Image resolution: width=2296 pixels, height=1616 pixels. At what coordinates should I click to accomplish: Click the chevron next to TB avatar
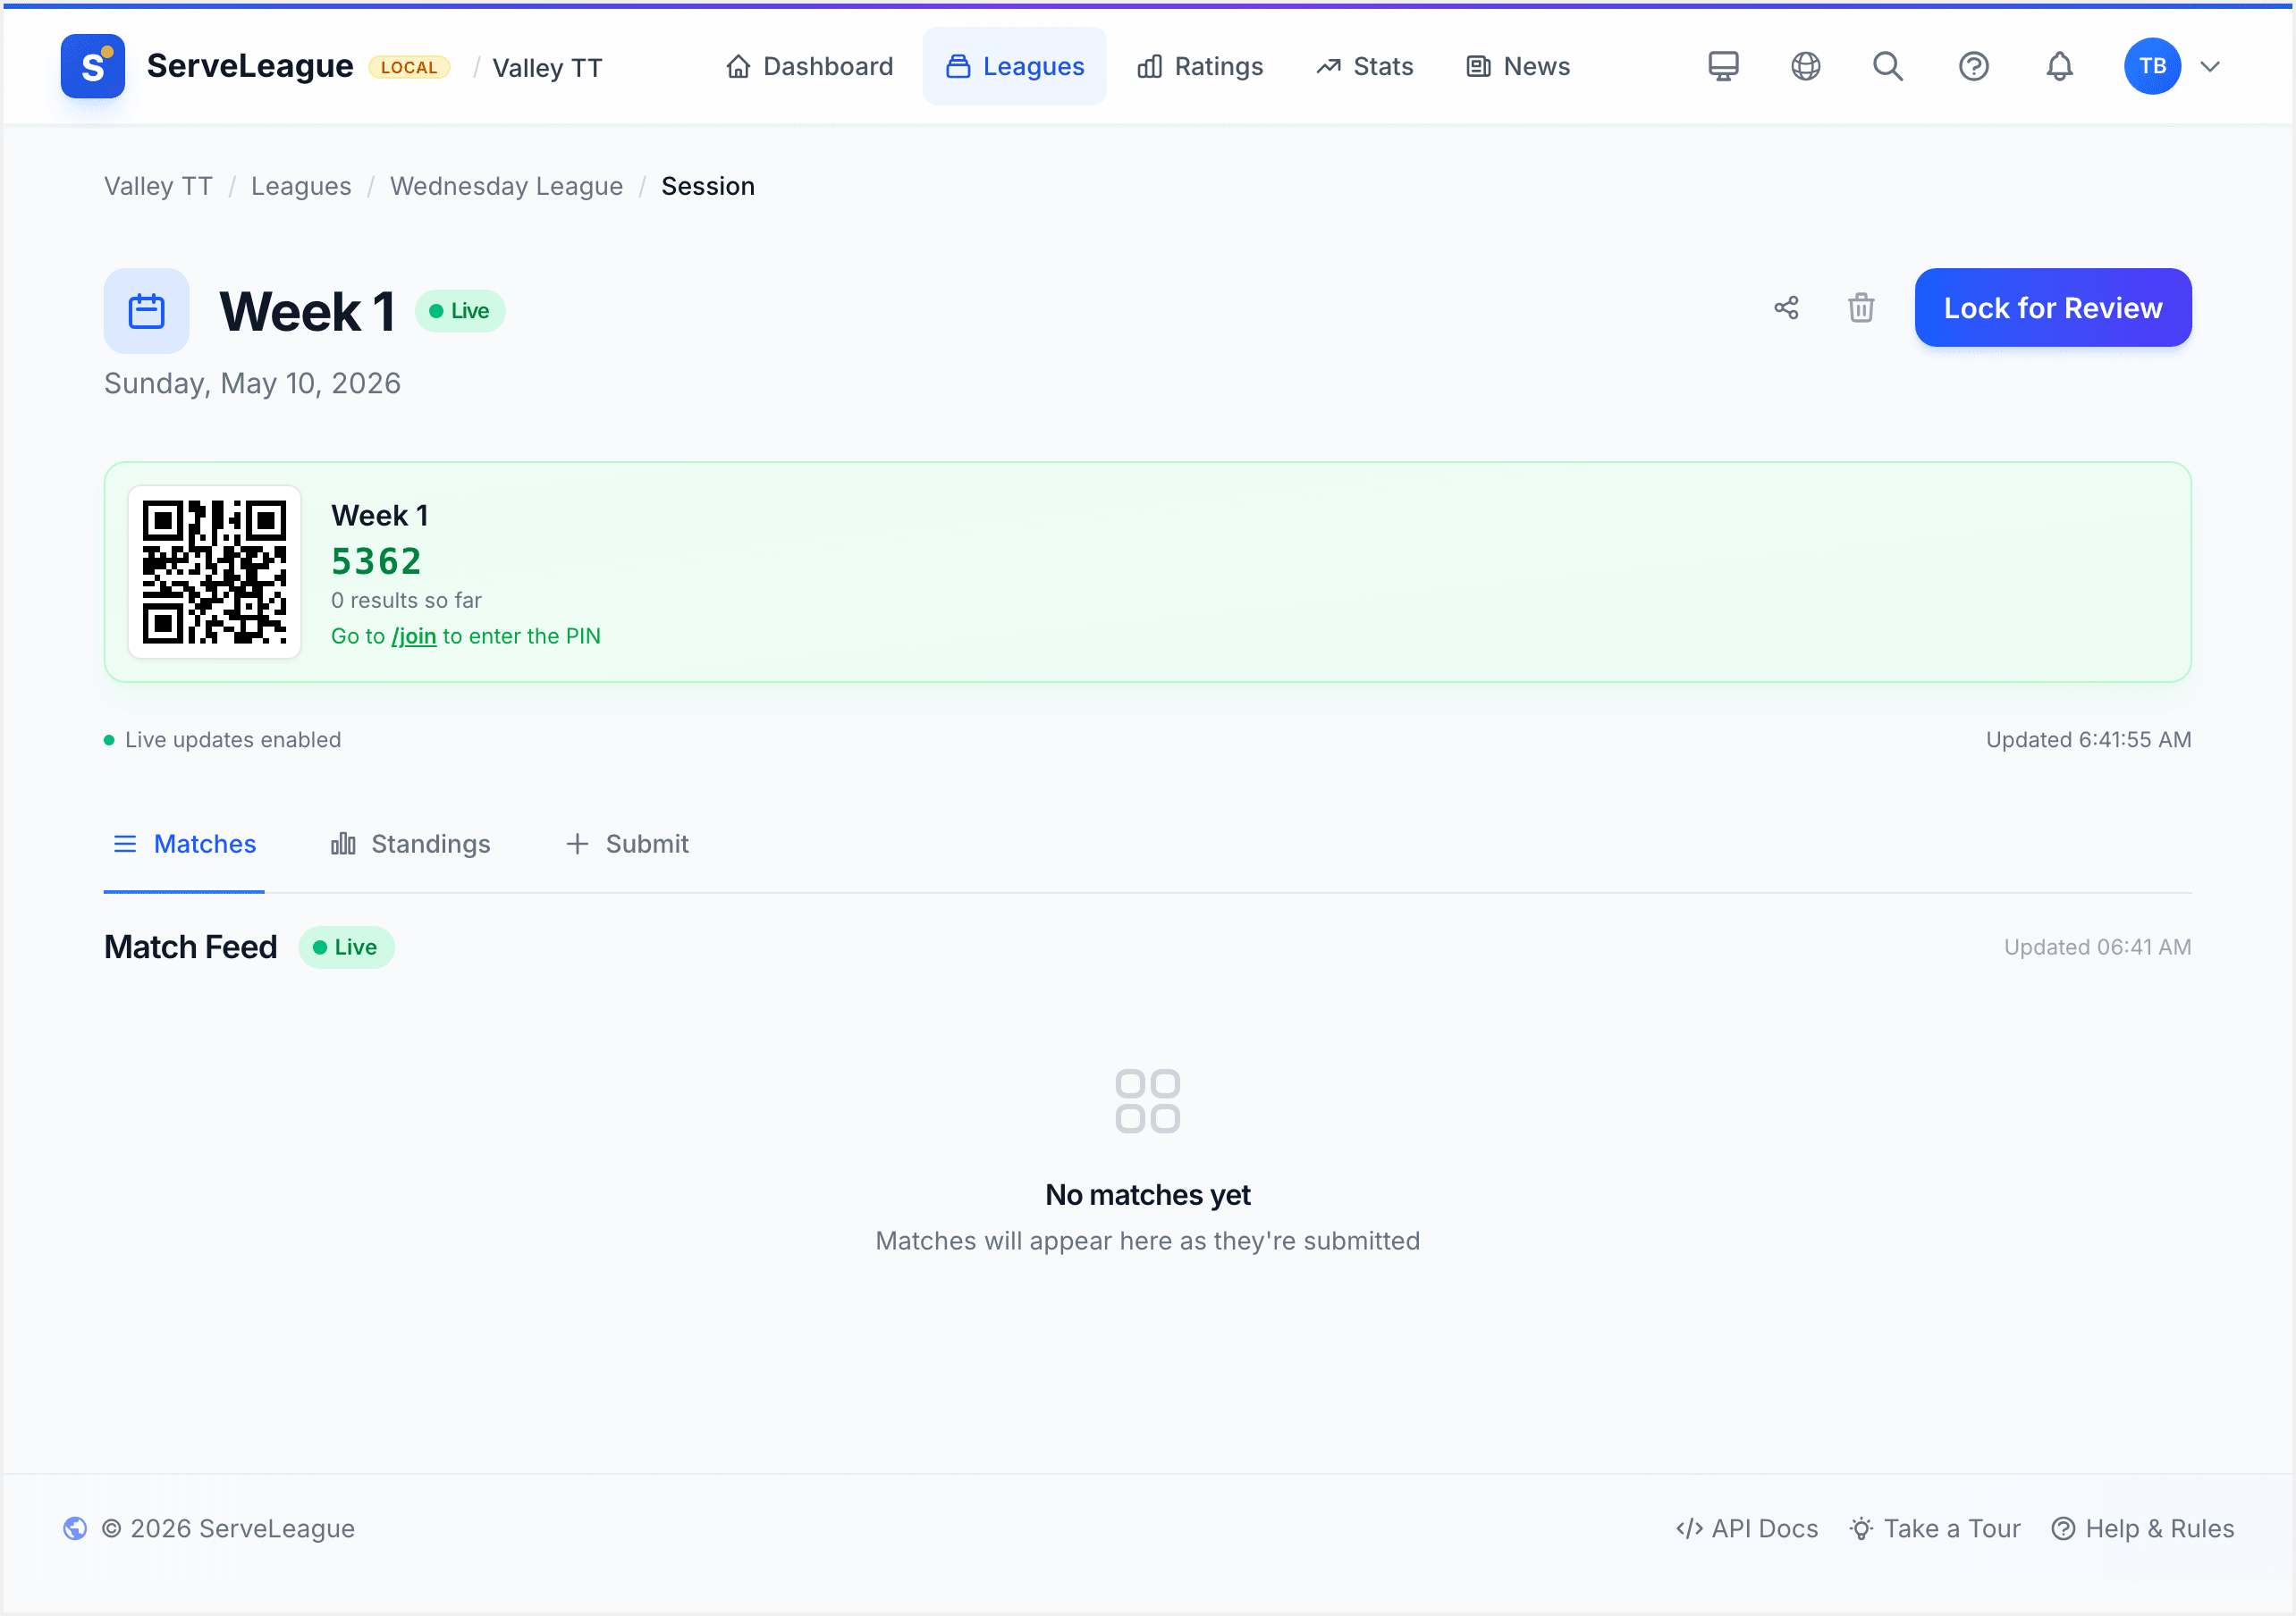(2210, 67)
